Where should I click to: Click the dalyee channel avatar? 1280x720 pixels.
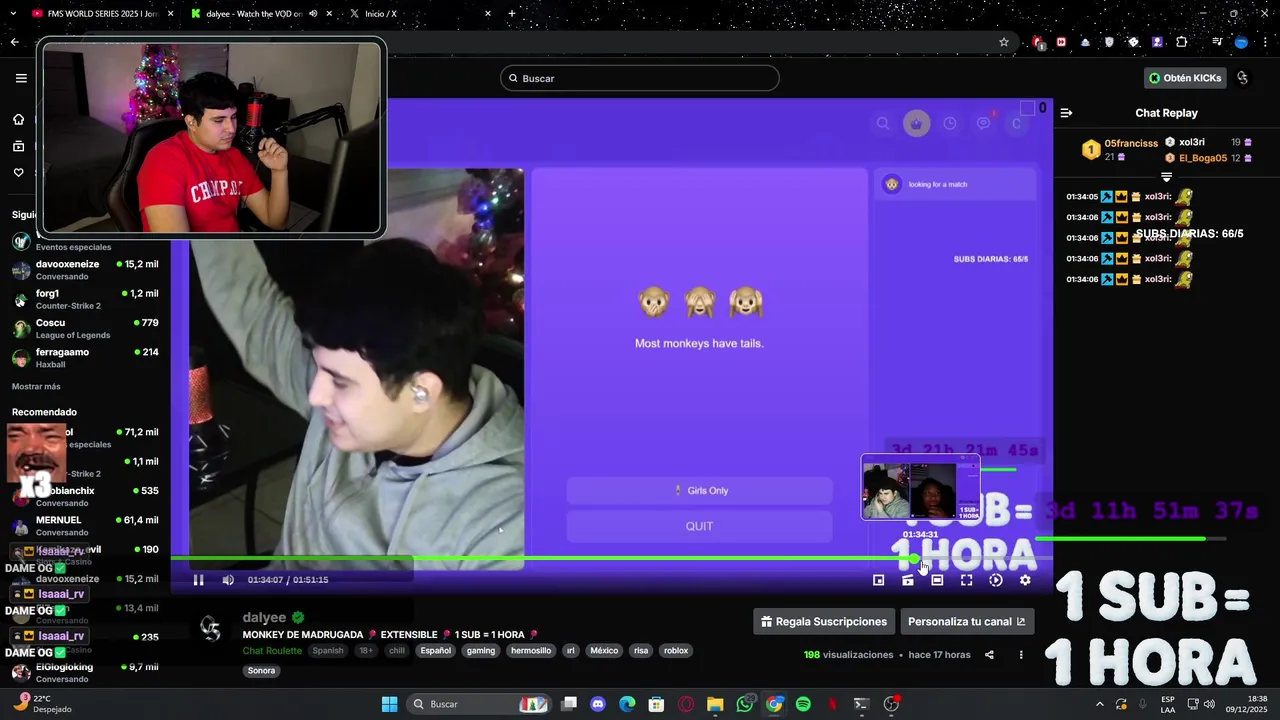(211, 629)
